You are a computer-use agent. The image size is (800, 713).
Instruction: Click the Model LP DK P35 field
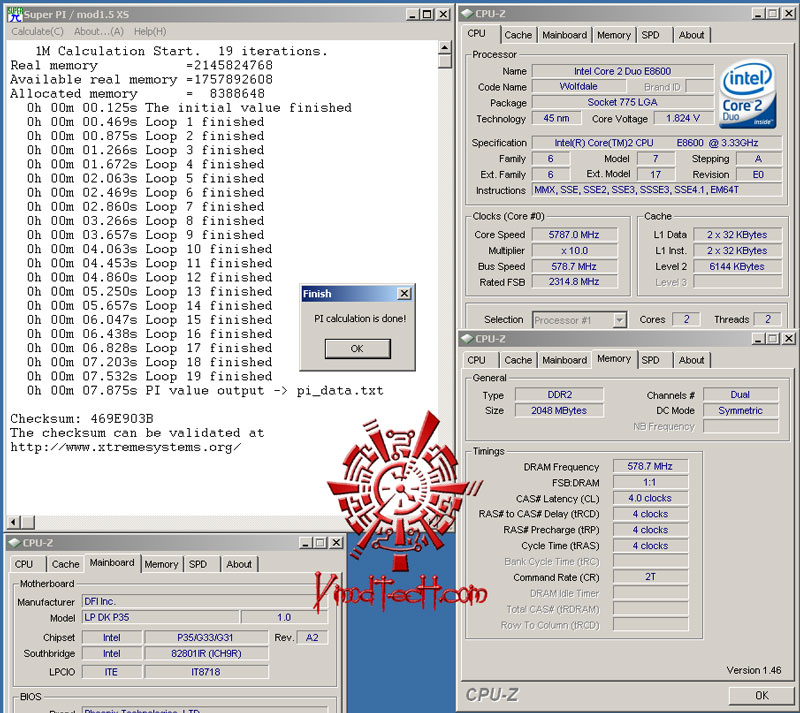pyautogui.click(x=160, y=618)
